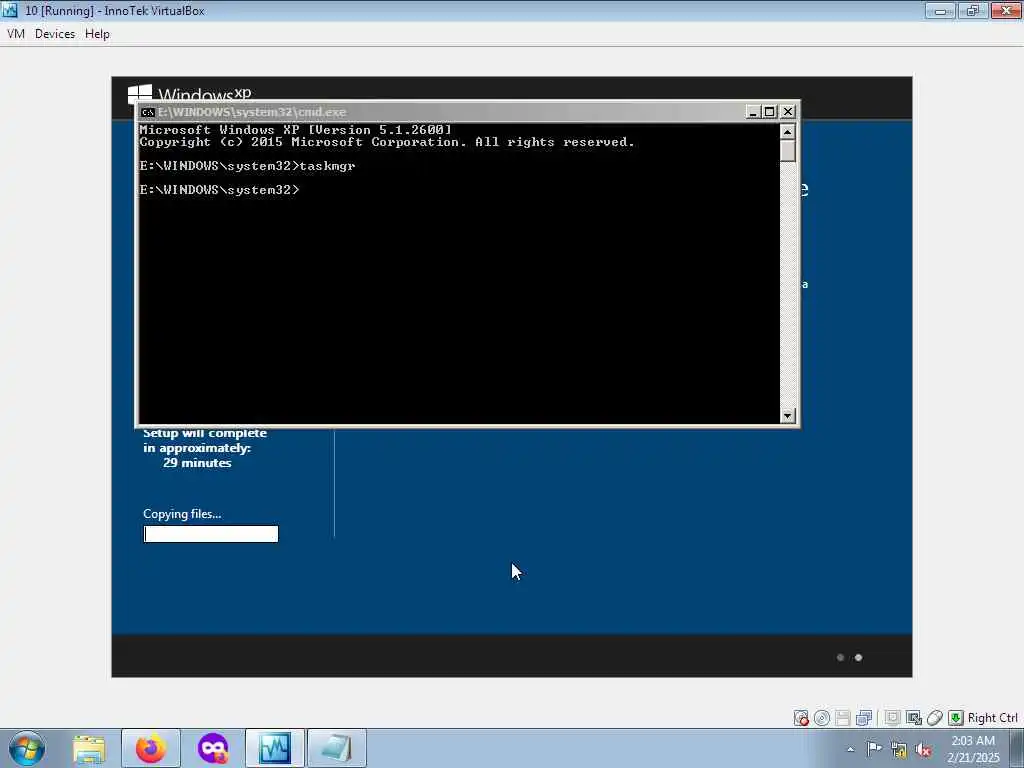Close the cmd.exe window
Image resolution: width=1024 pixels, height=768 pixels.
788,112
